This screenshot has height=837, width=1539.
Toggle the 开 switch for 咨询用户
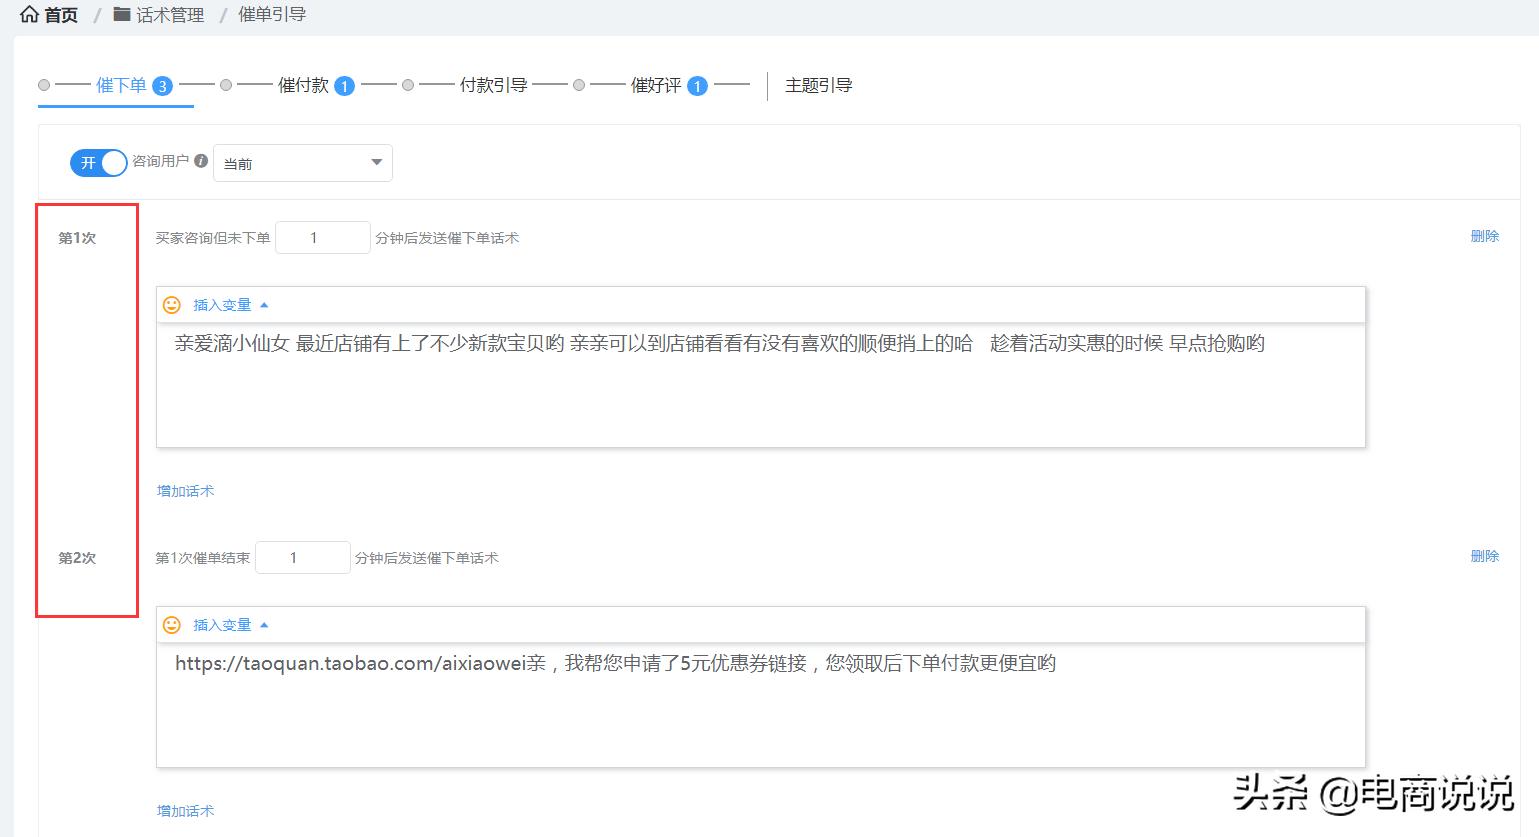[x=98, y=162]
